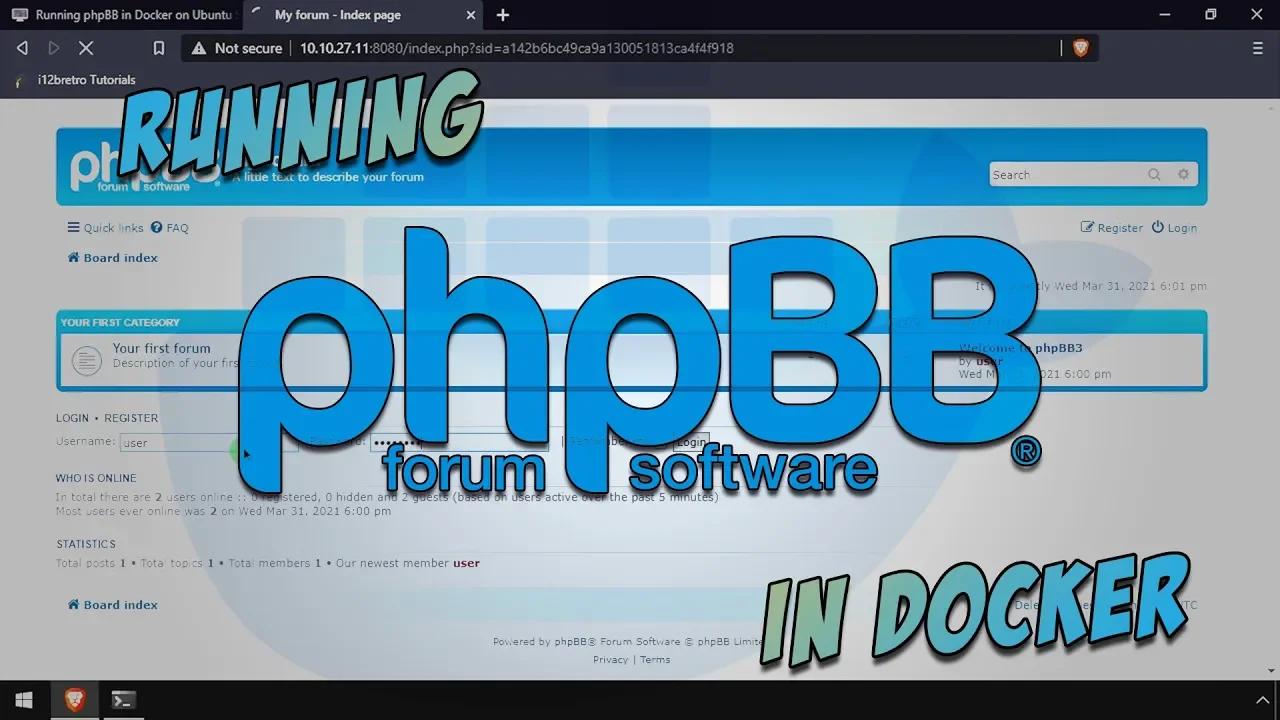Click the forum icon beside Your first forum
Viewport: 1280px width, 720px height.
(x=86, y=360)
